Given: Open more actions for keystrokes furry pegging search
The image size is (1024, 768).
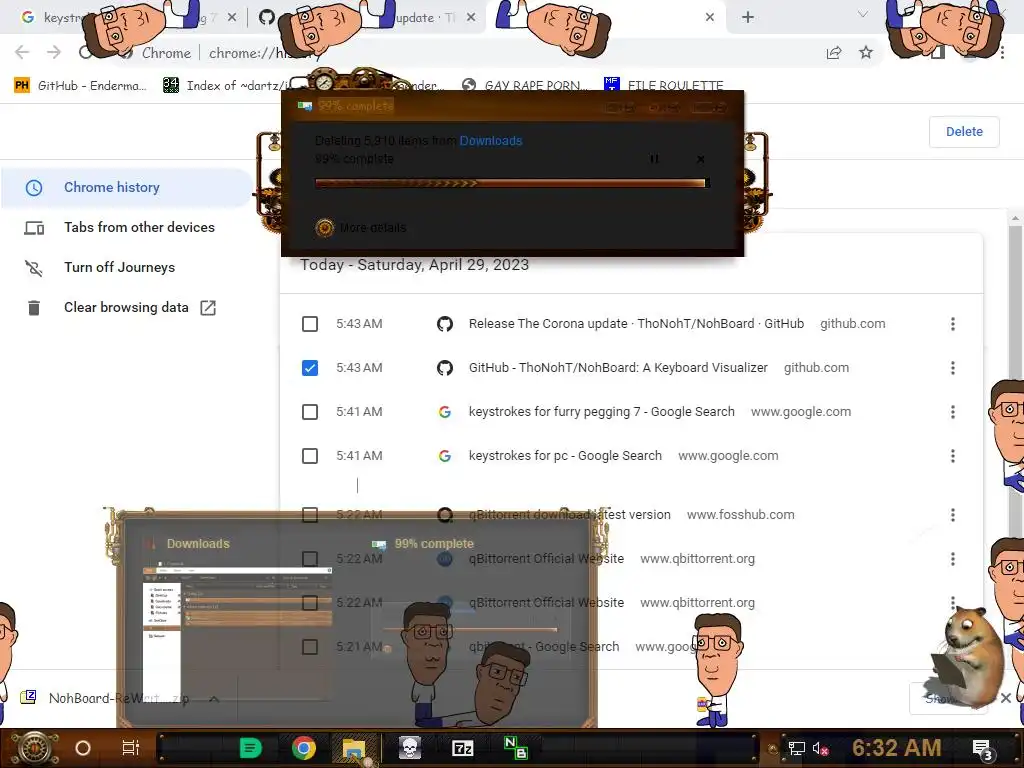Looking at the screenshot, I should click(x=953, y=412).
